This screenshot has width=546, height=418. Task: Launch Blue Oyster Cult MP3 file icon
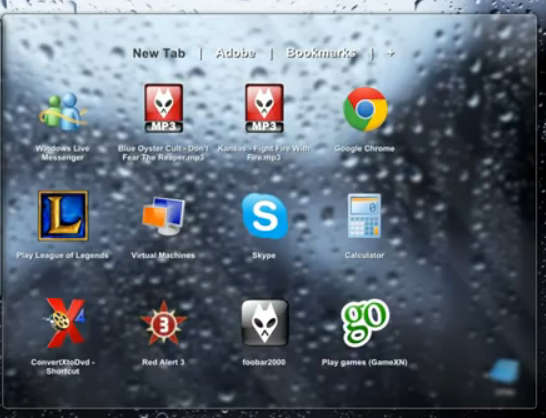coord(164,108)
